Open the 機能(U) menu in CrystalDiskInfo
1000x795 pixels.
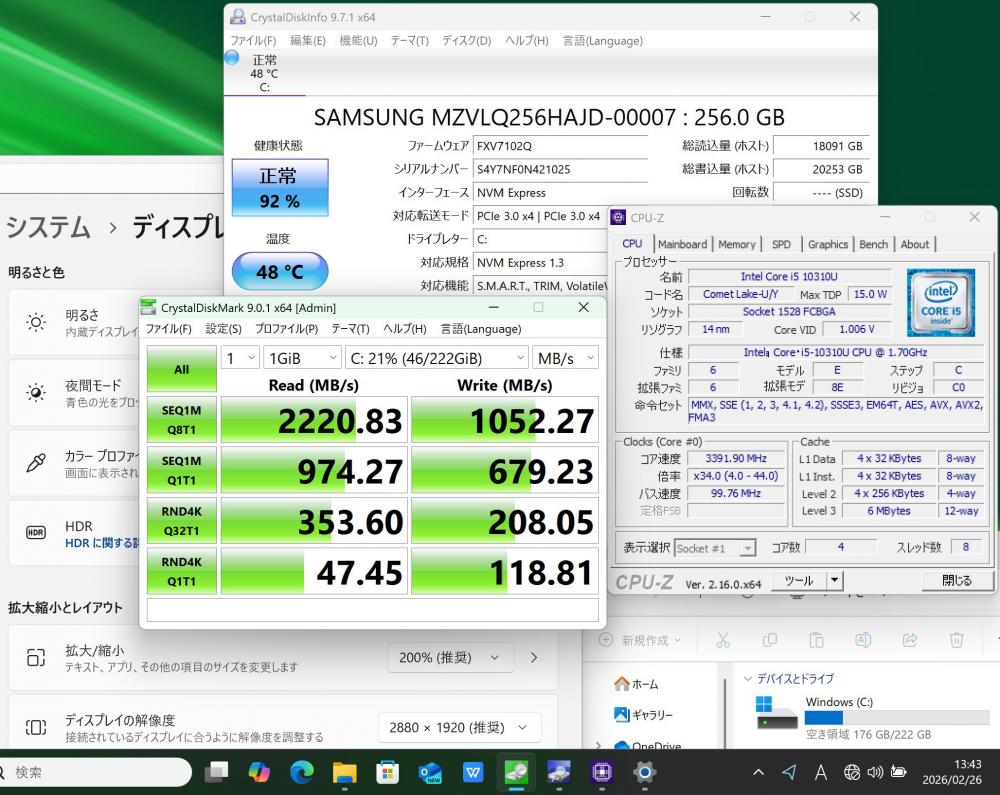pyautogui.click(x=358, y=41)
